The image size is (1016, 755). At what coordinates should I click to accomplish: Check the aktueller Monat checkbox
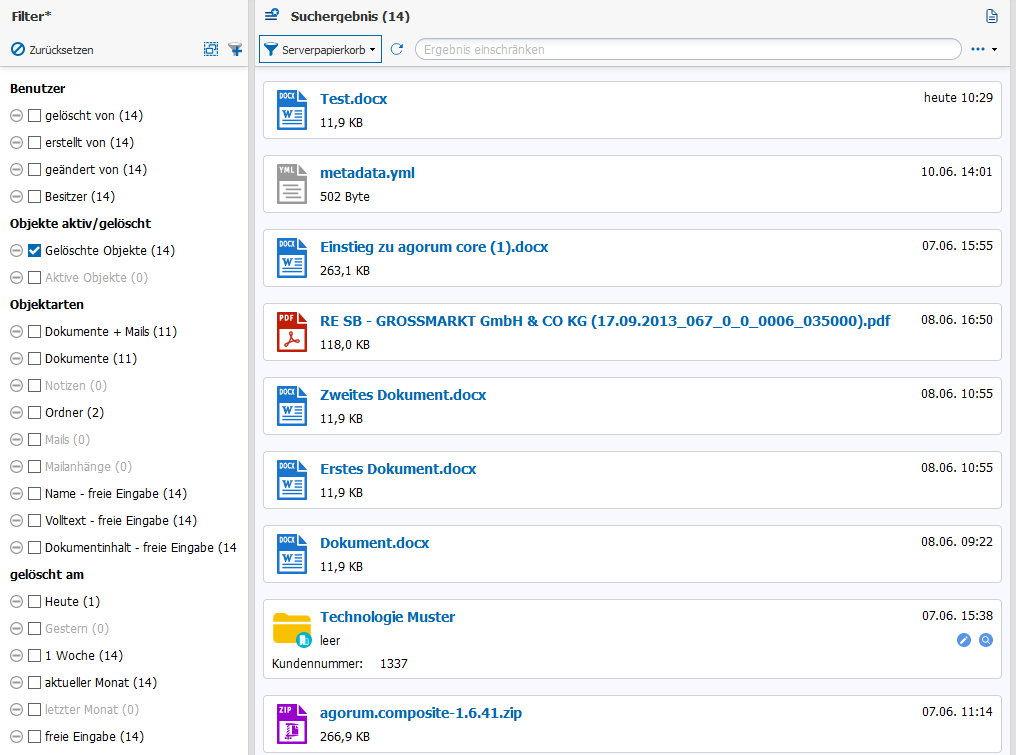click(34, 683)
